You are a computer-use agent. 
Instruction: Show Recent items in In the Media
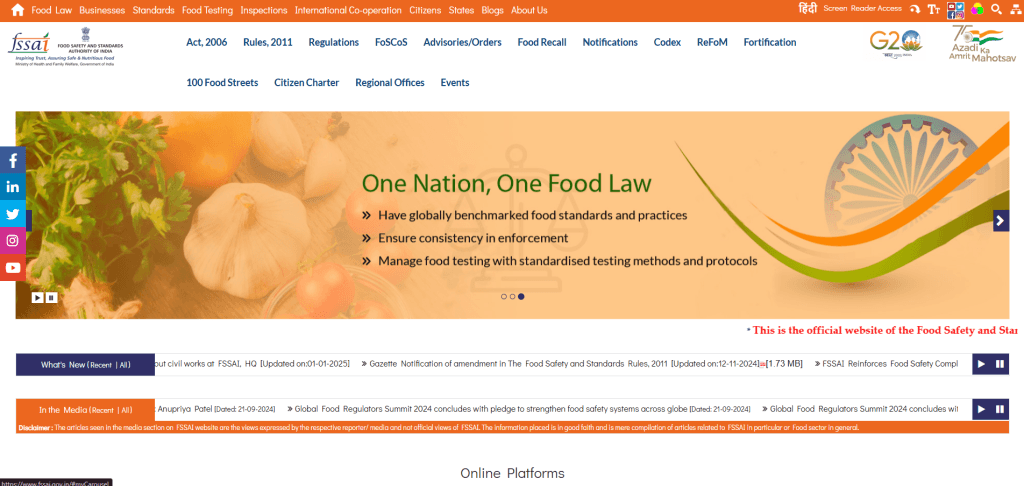pos(103,410)
